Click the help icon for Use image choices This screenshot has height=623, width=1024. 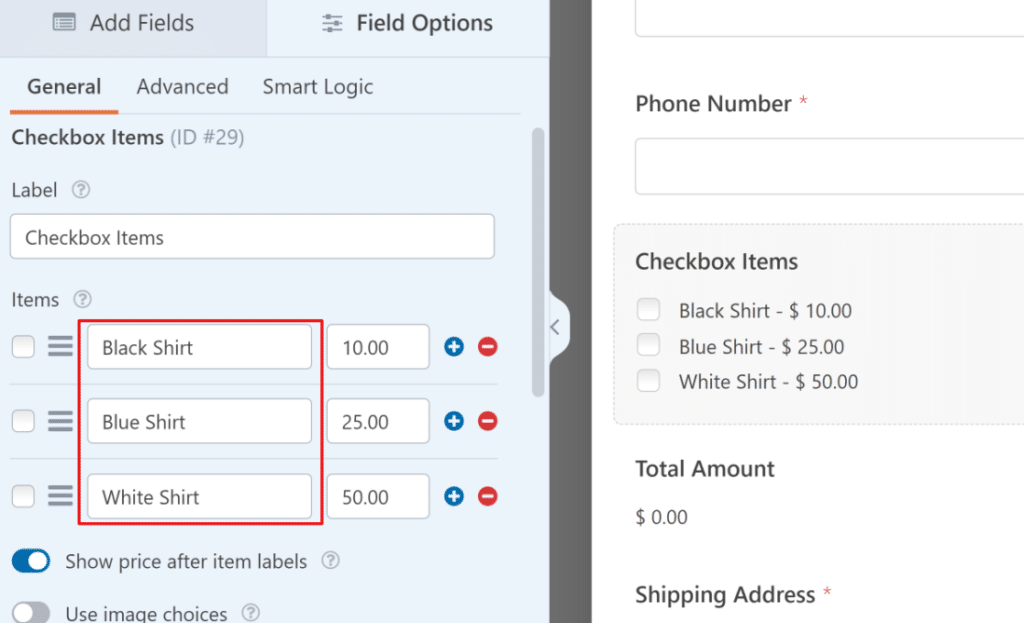pyautogui.click(x=250, y=612)
